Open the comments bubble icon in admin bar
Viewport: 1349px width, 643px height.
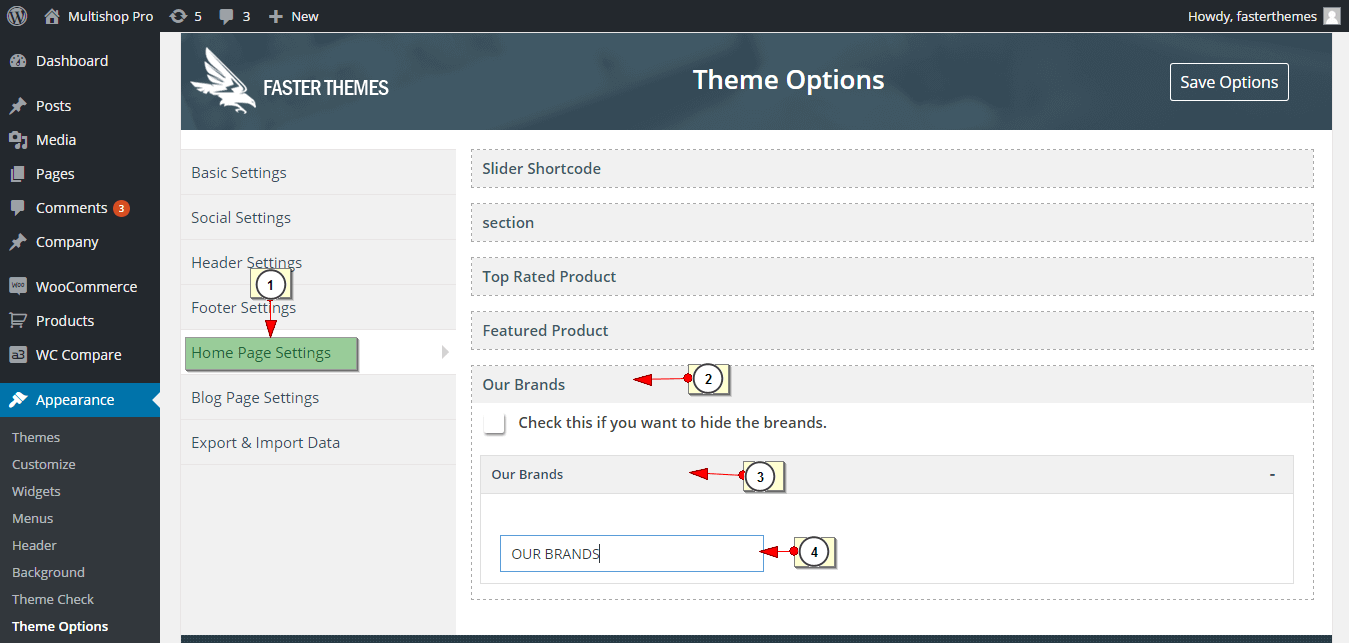pos(227,17)
